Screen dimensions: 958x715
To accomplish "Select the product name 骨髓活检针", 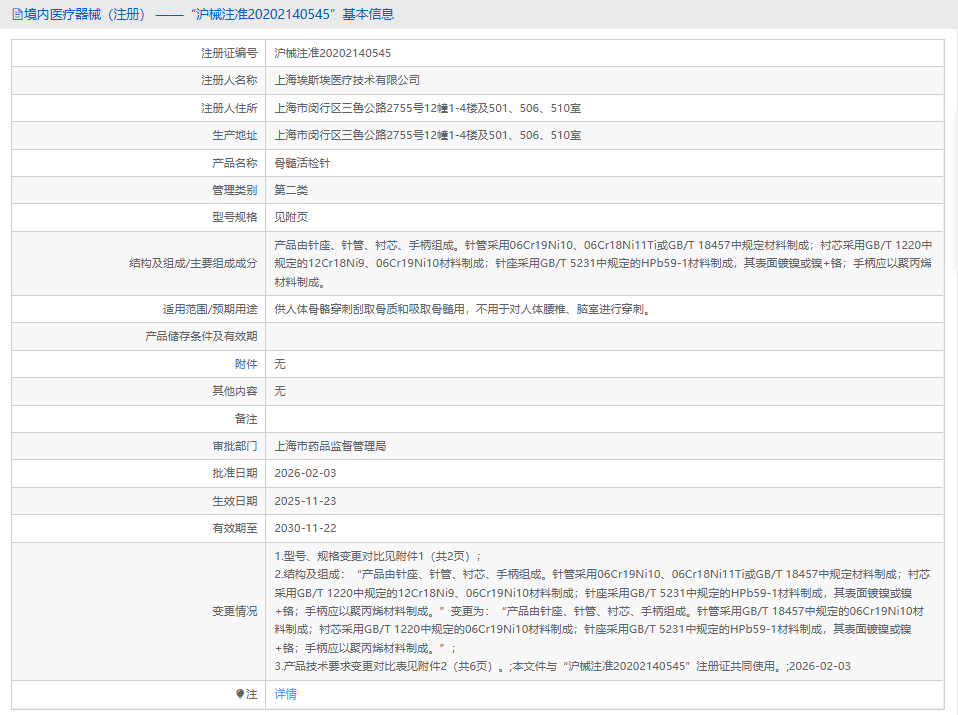I will (302, 163).
